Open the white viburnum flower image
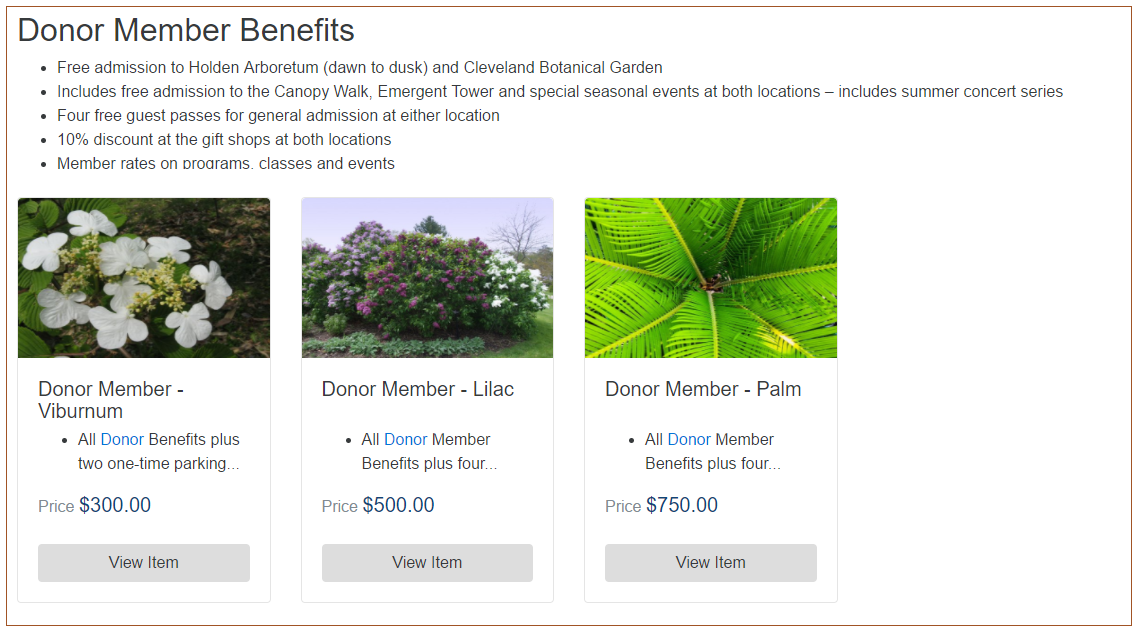The width and height of the screenshot is (1137, 632). coord(144,278)
